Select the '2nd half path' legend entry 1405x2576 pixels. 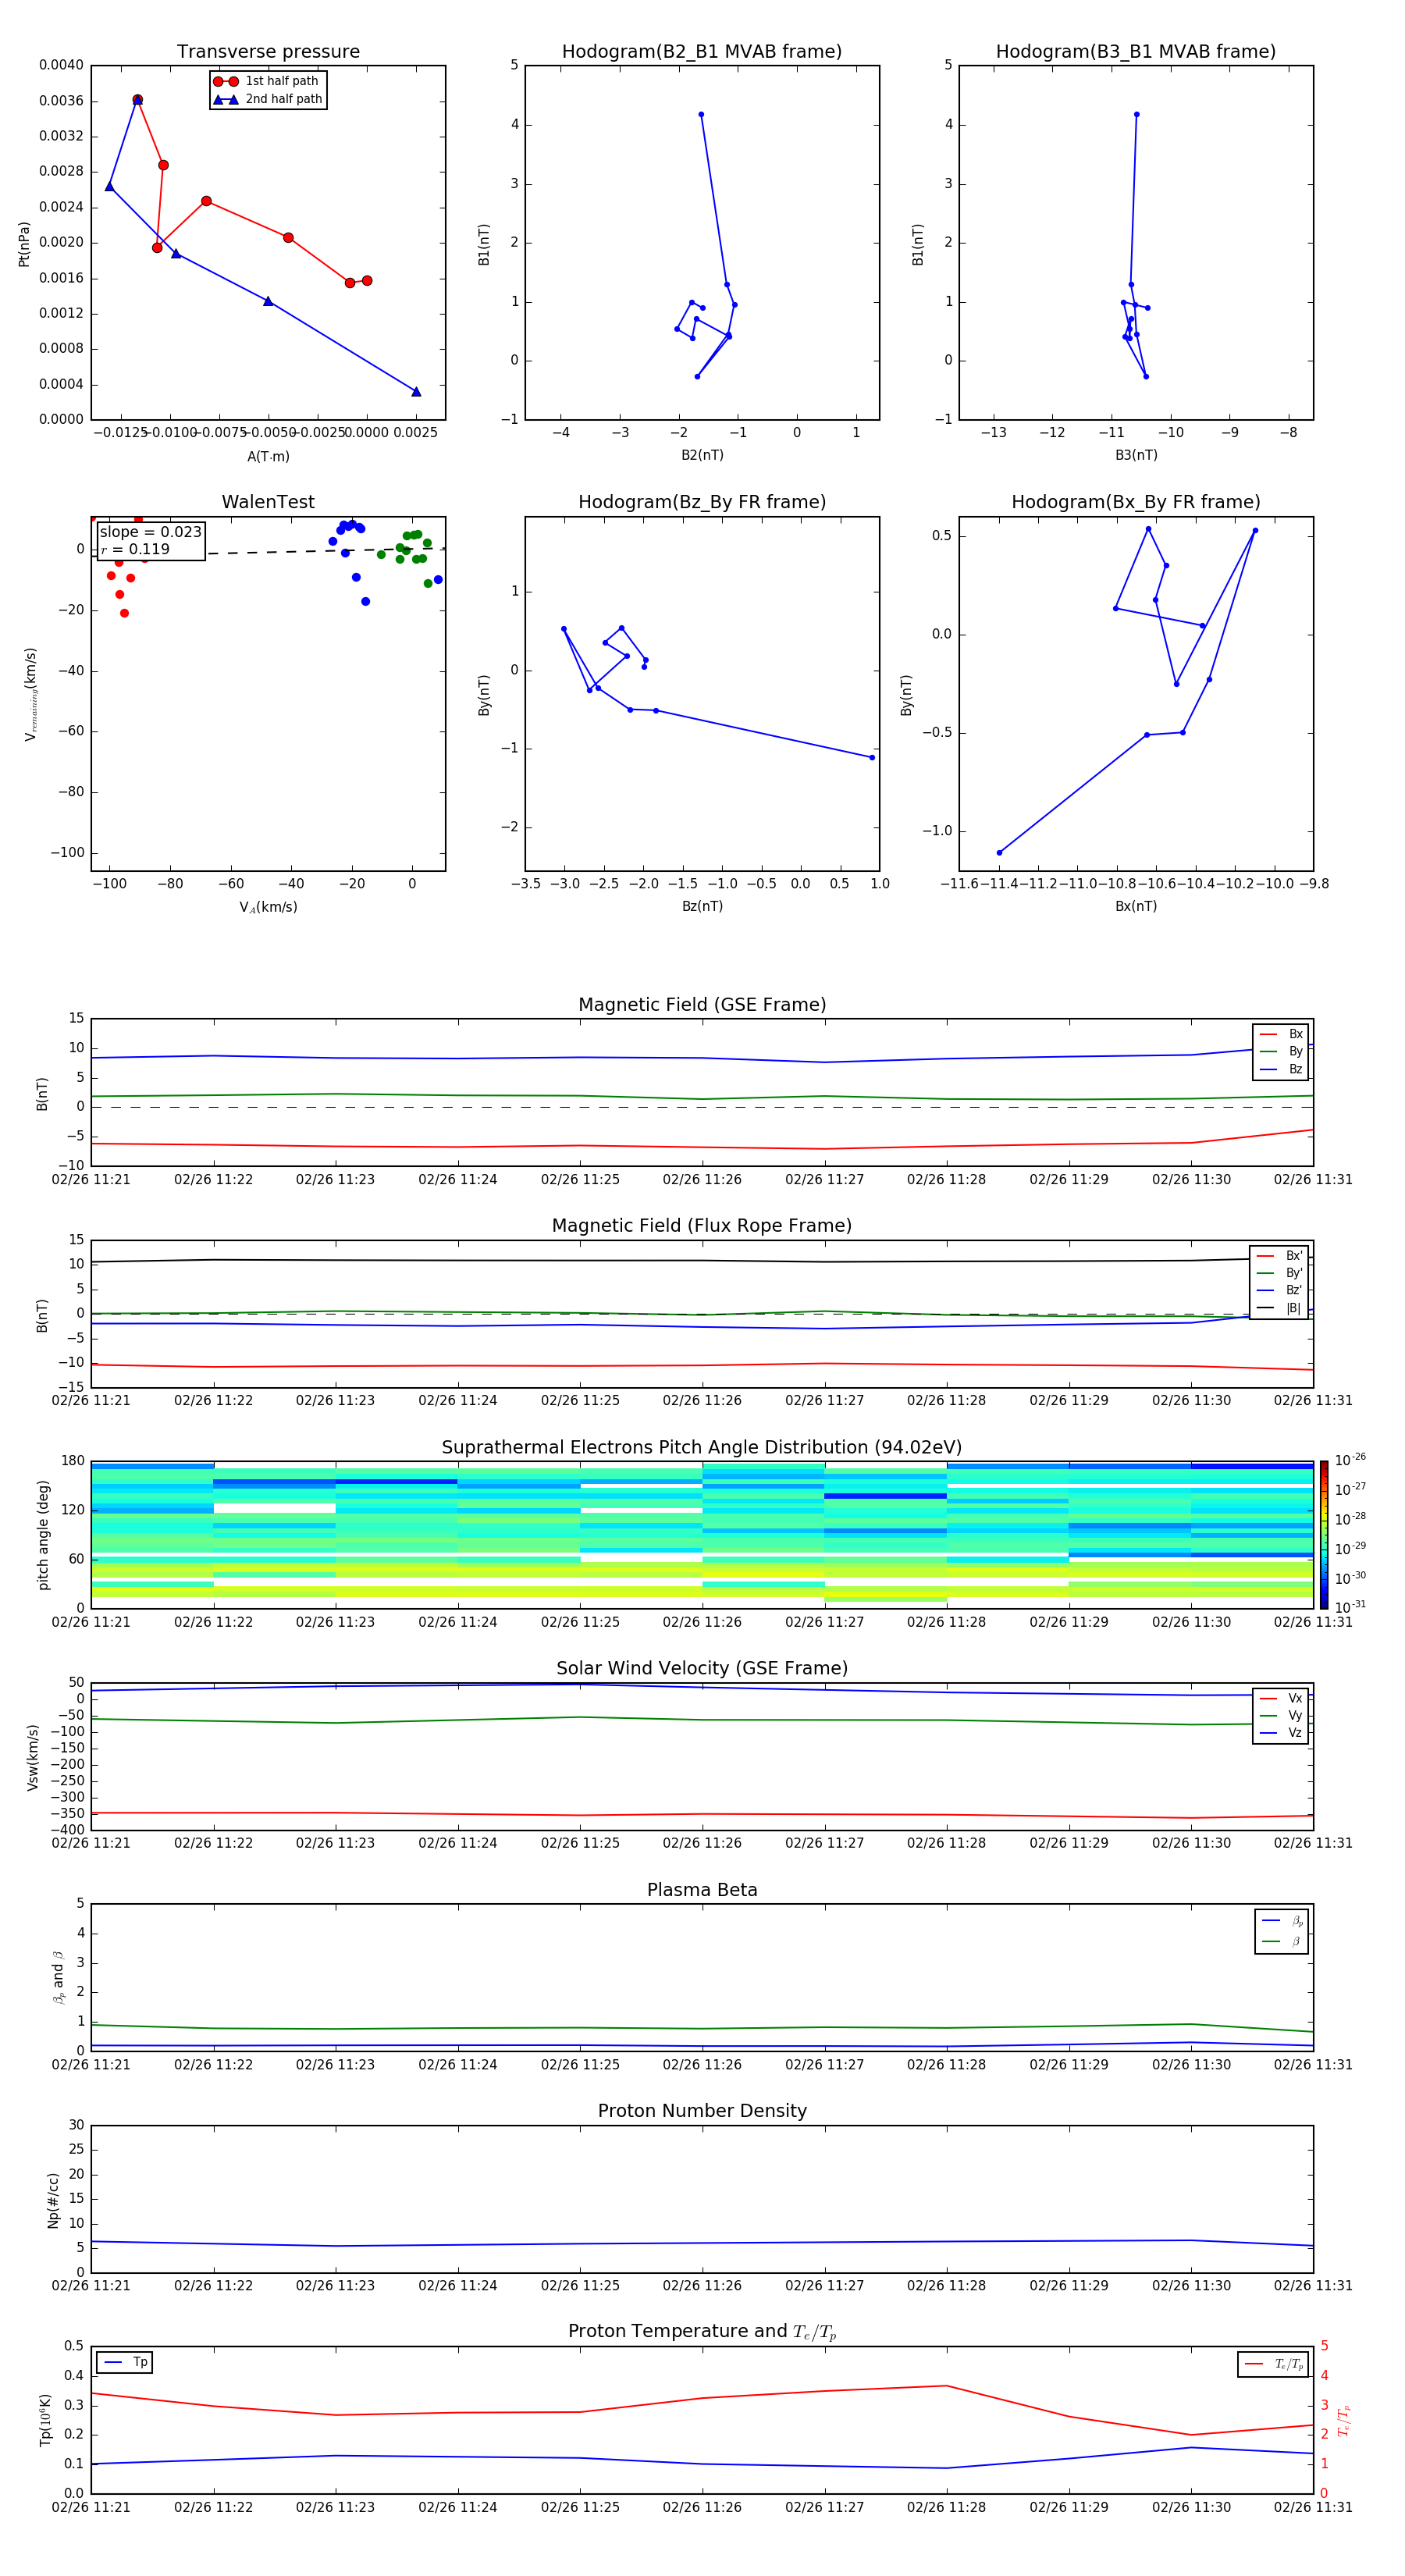(x=267, y=99)
